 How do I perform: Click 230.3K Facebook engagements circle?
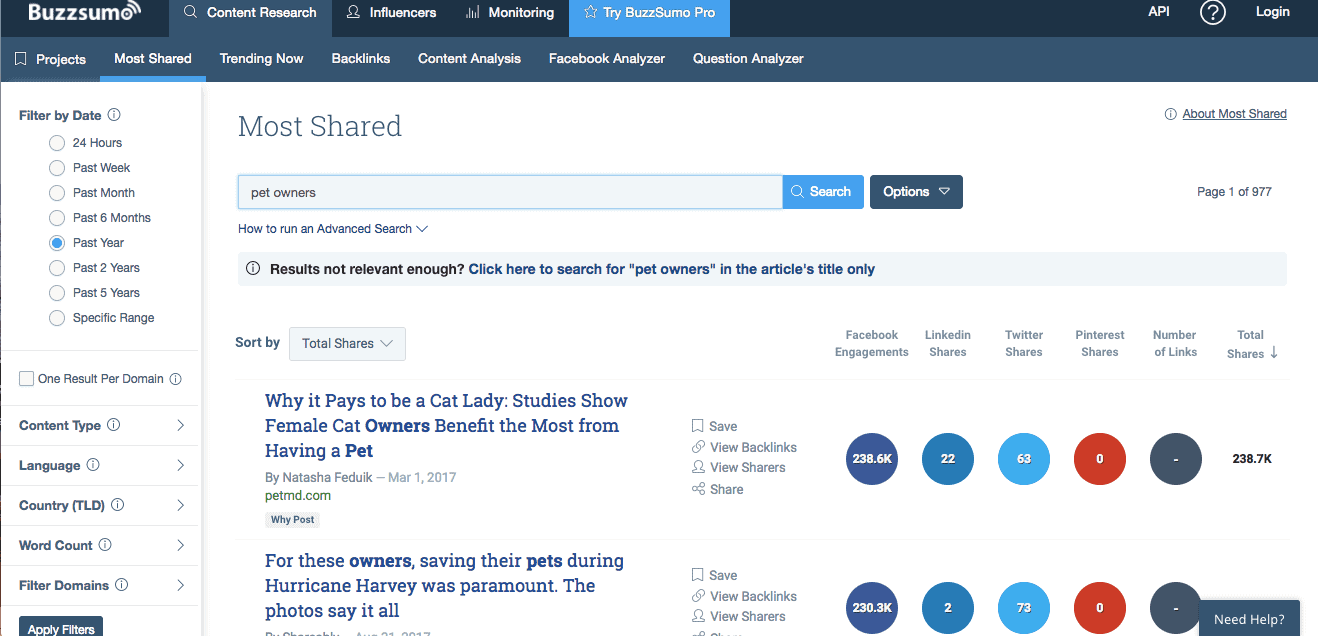(872, 608)
